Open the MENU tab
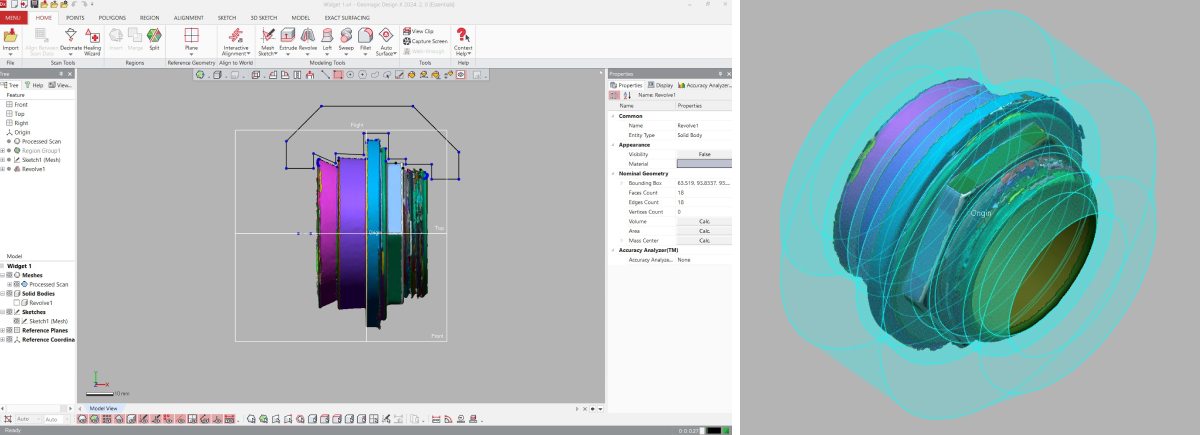 [x=13, y=18]
